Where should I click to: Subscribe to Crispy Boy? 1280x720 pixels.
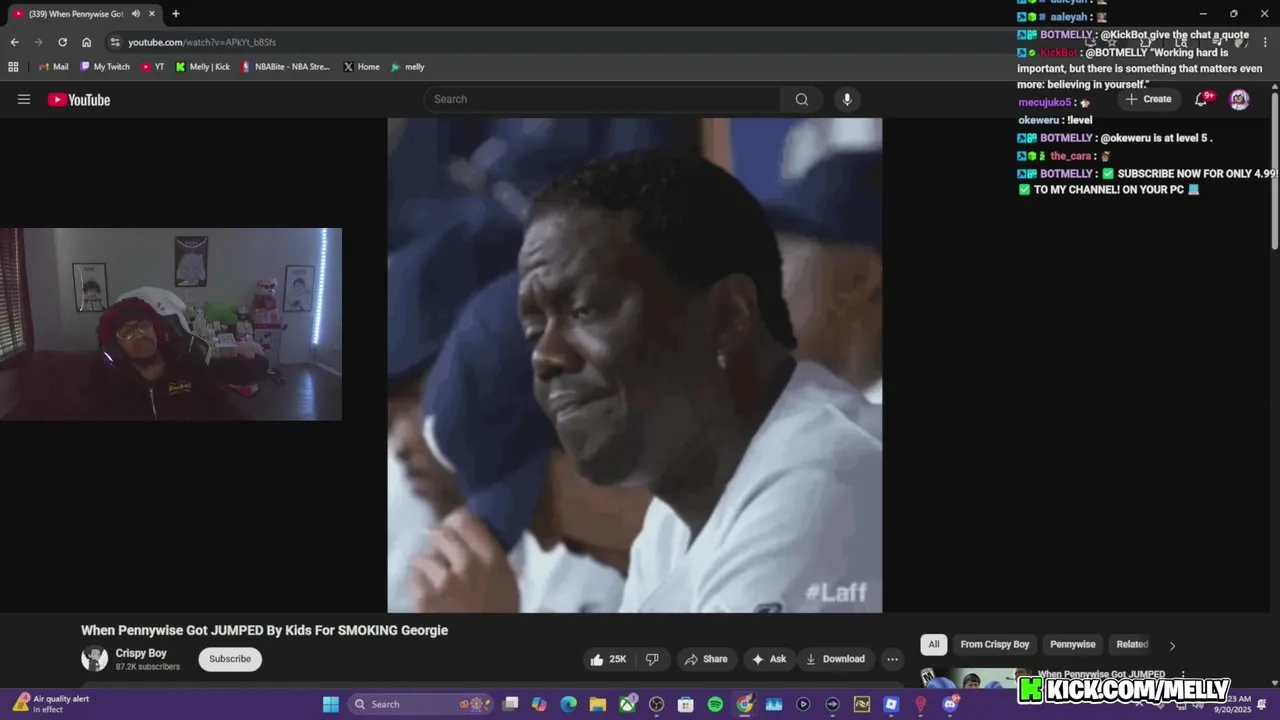(x=230, y=659)
